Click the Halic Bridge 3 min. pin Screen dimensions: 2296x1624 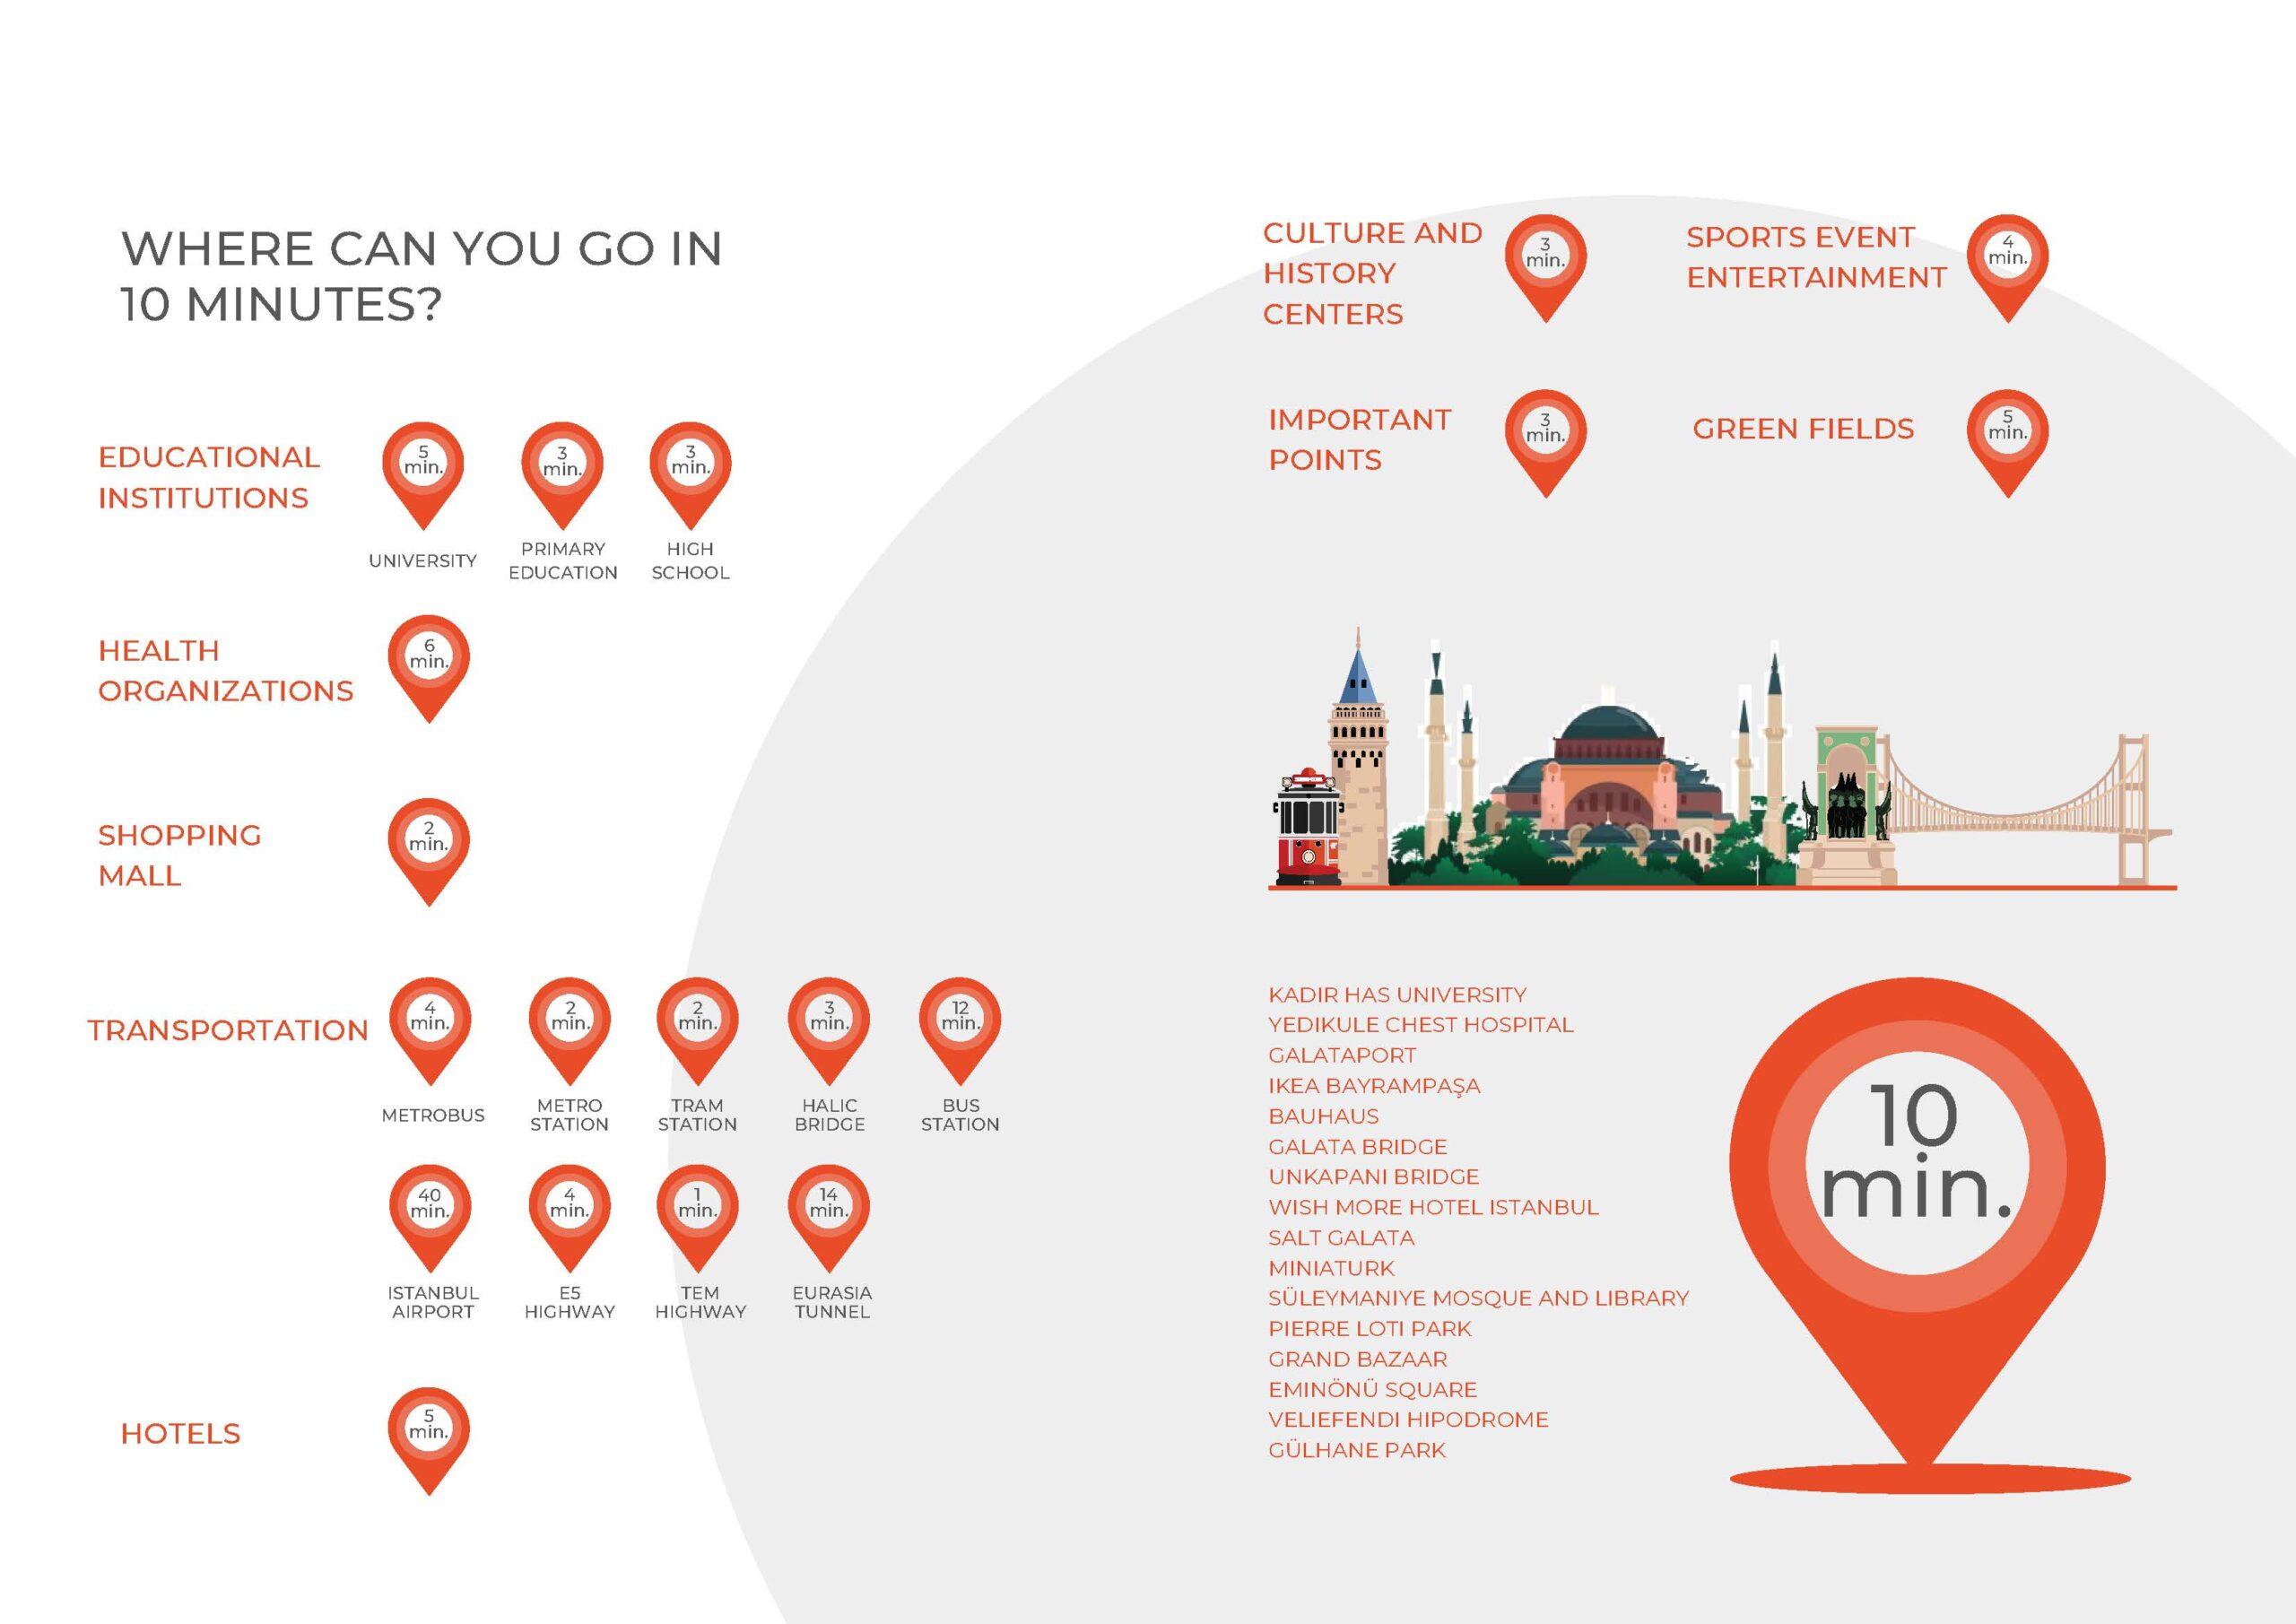(x=829, y=1031)
